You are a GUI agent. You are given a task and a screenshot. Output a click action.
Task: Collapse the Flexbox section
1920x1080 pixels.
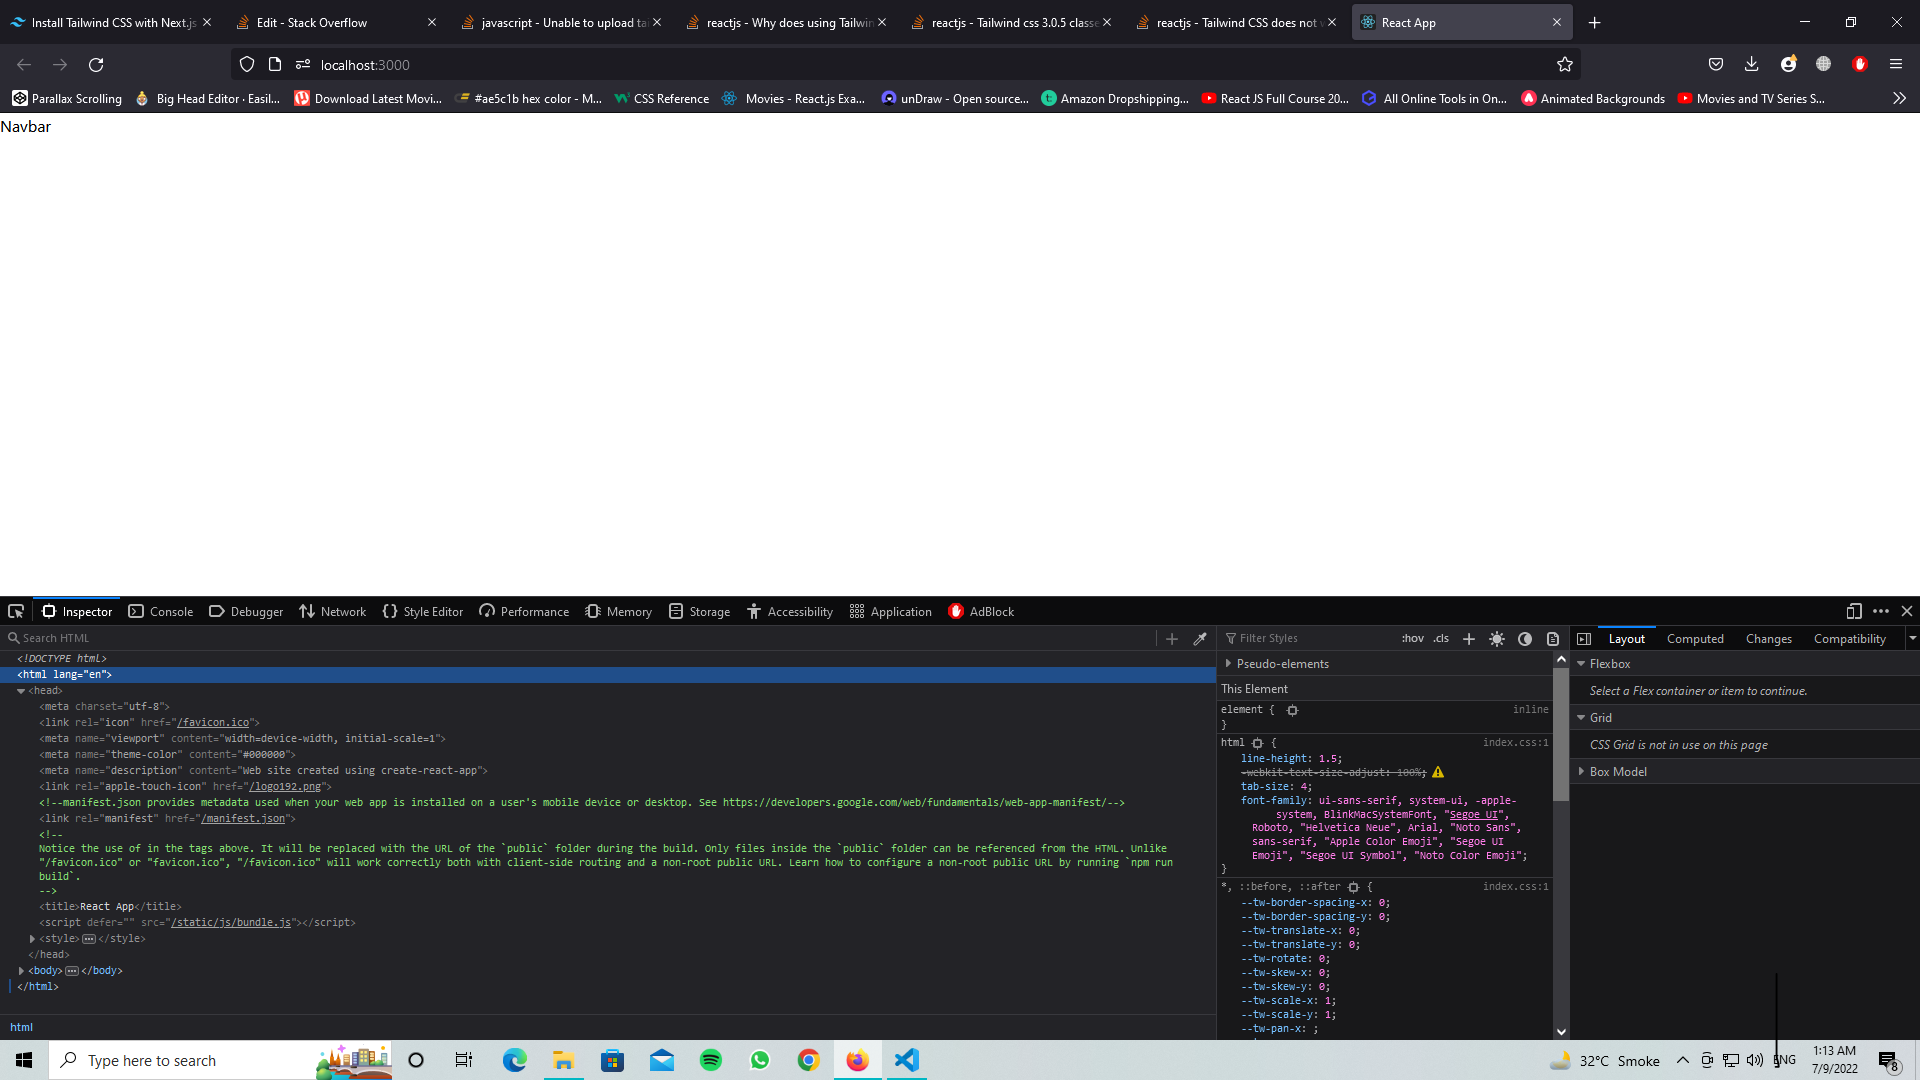click(x=1581, y=663)
